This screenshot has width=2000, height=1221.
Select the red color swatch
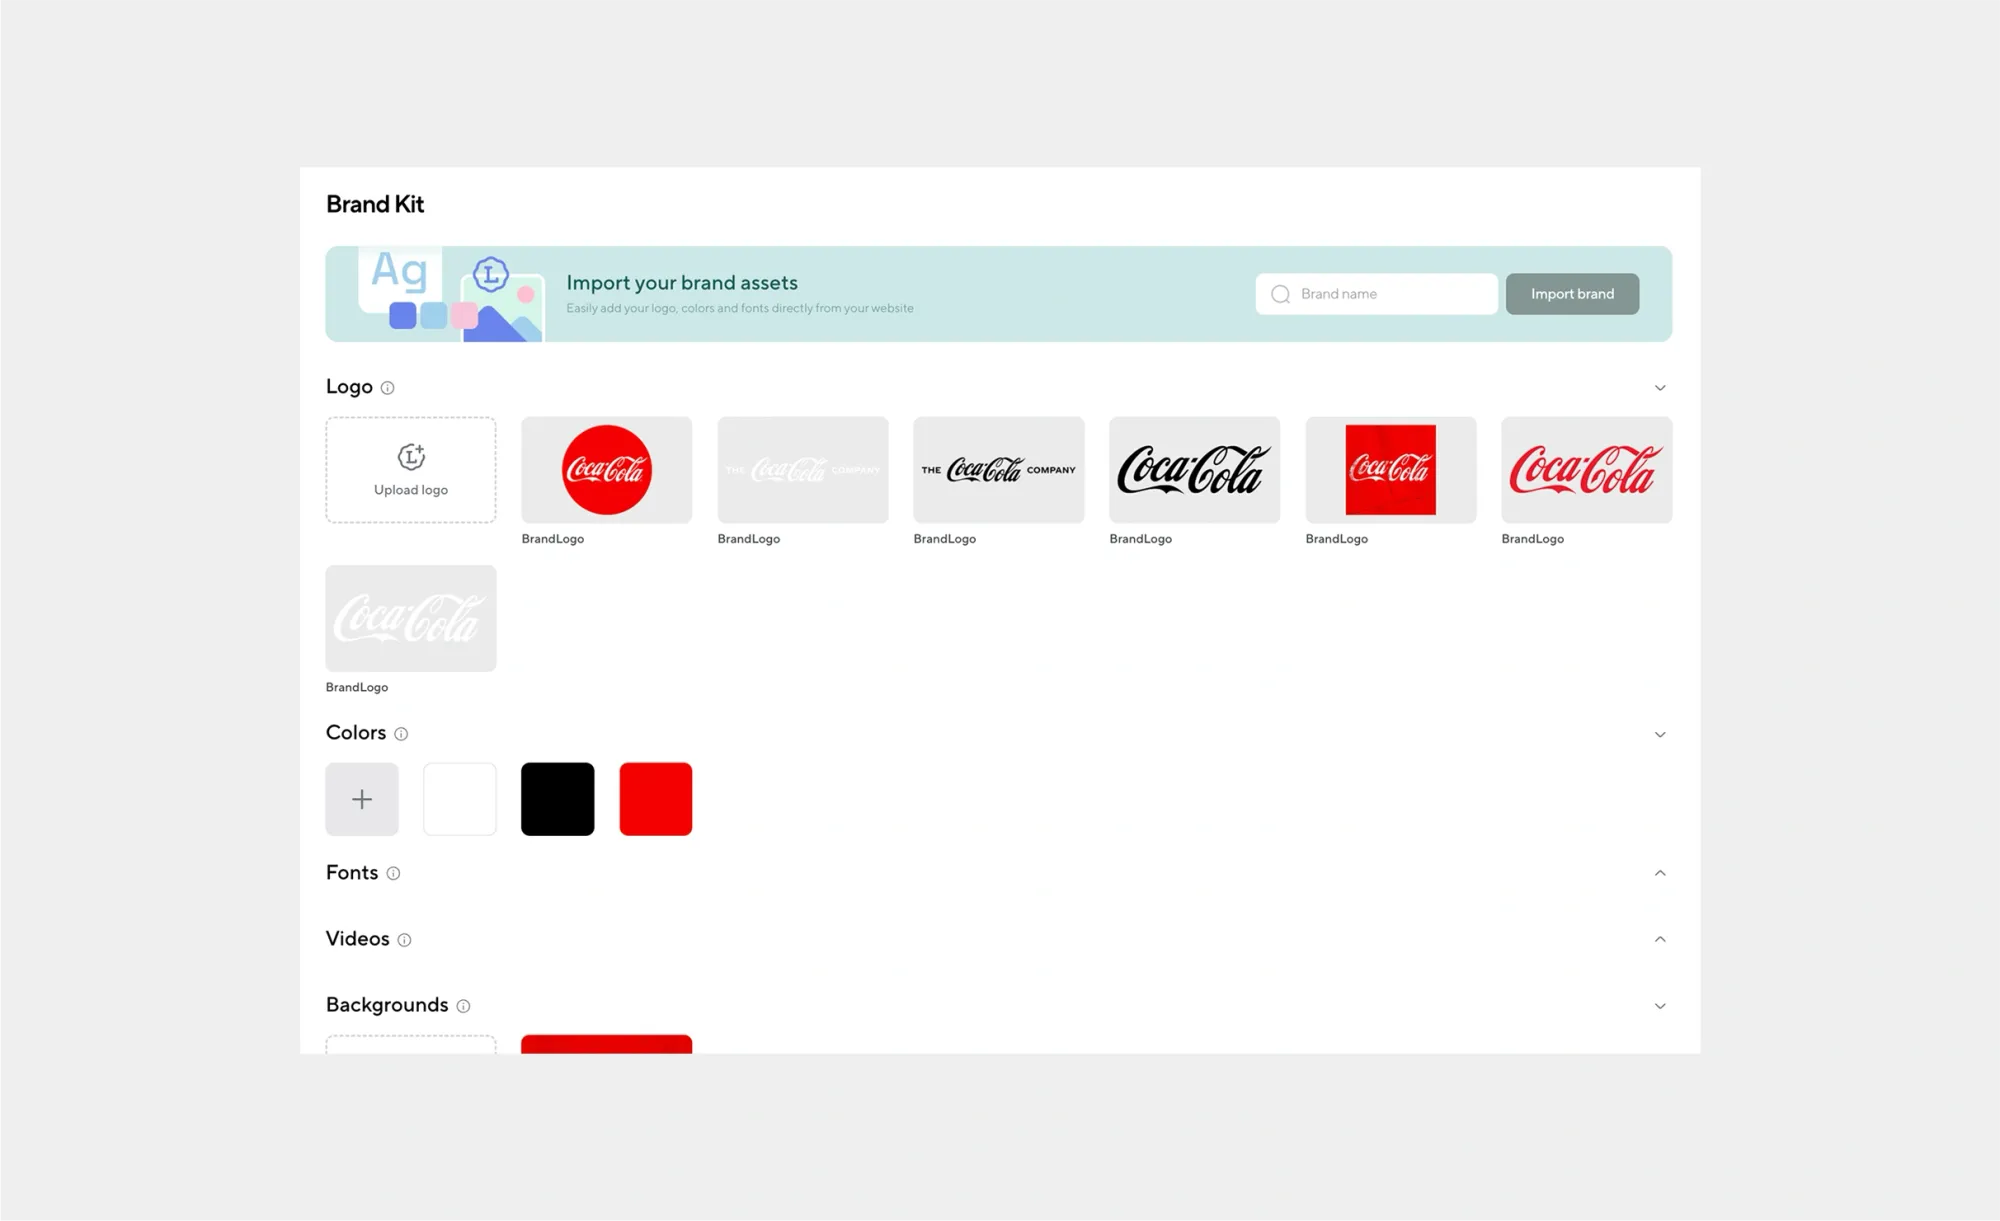point(655,799)
